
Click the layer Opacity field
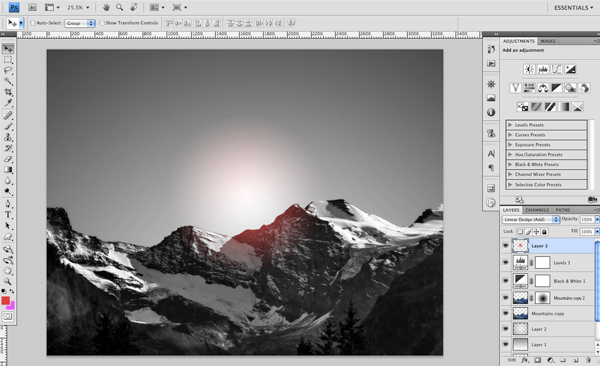coord(587,219)
